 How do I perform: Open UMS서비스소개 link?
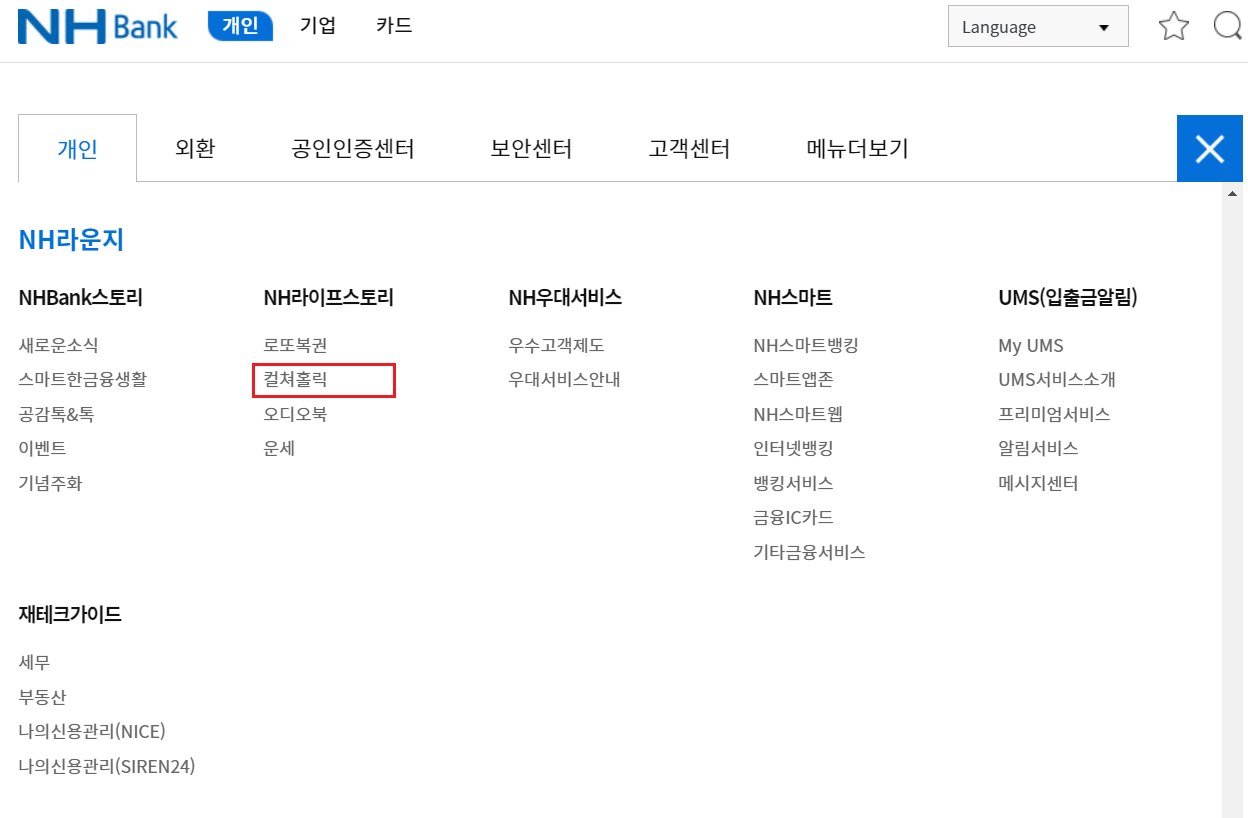coord(1057,379)
